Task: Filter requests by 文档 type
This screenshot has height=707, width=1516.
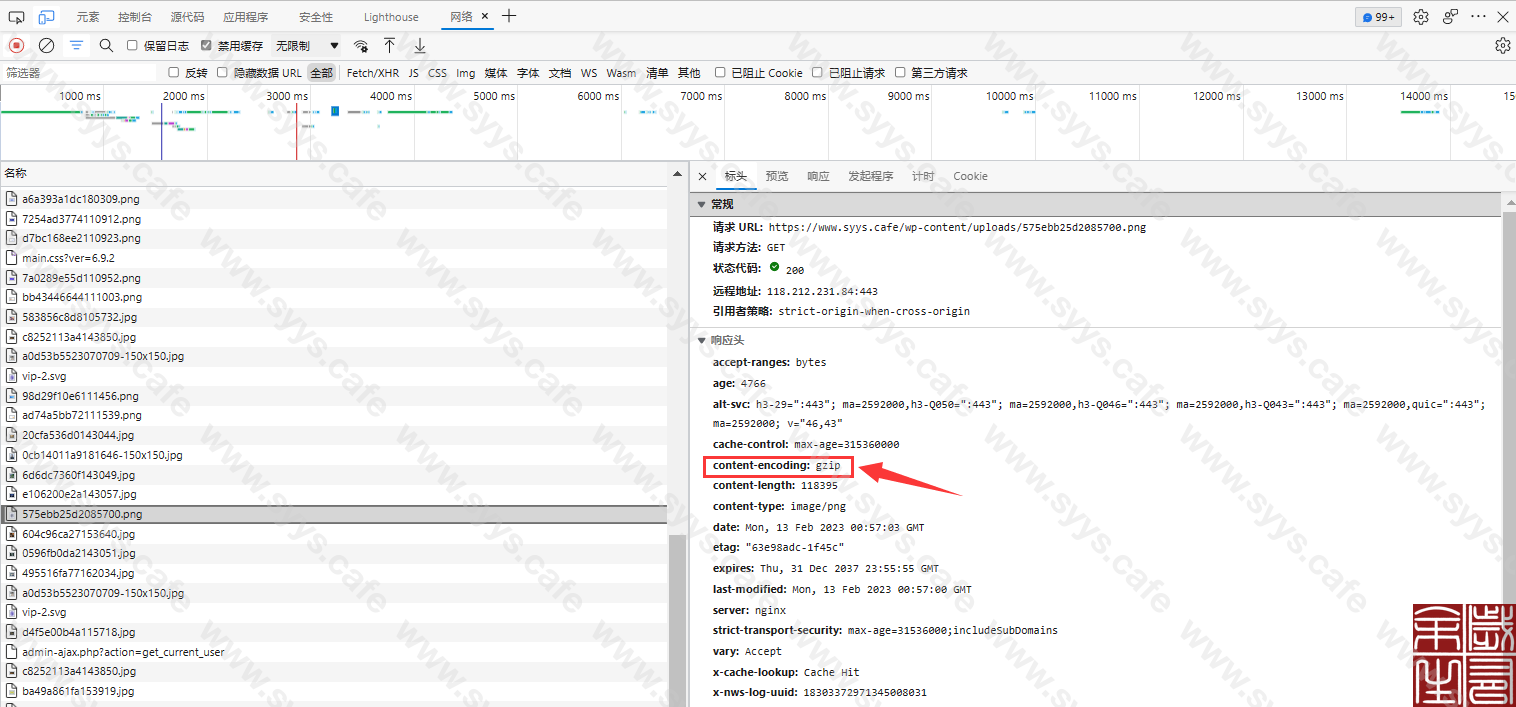Action: [560, 73]
